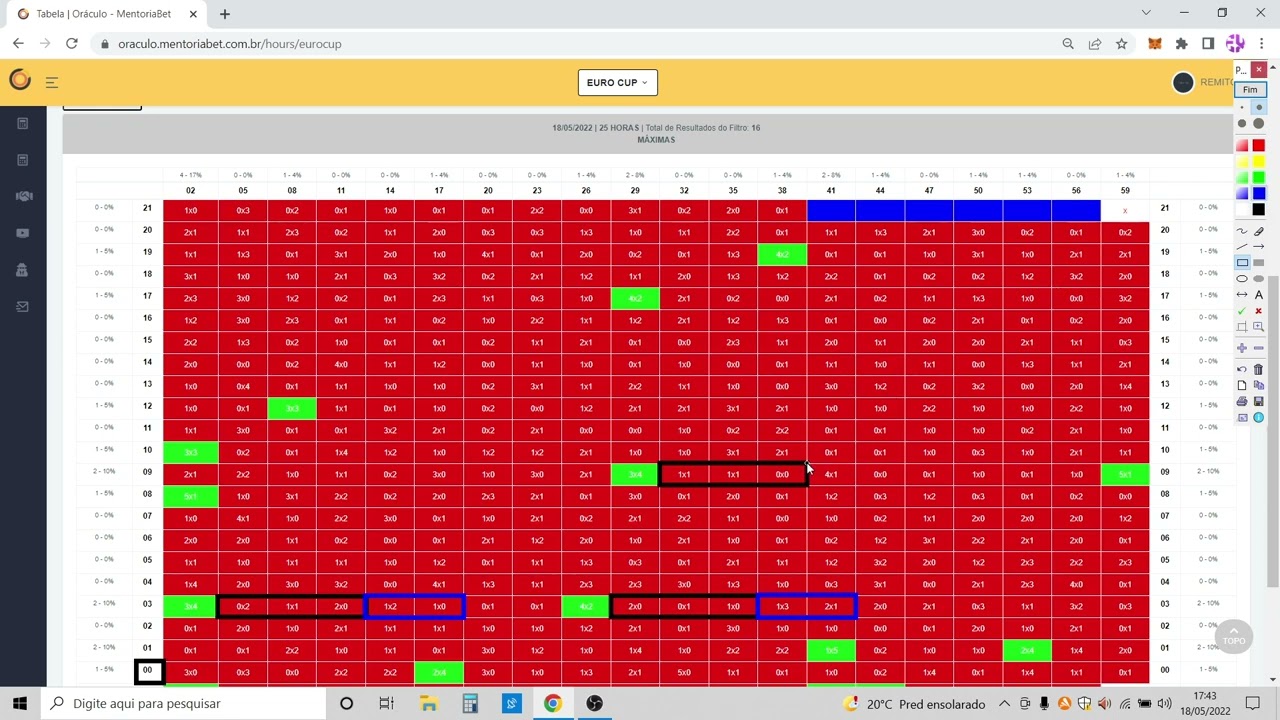
Task: Select the outlined ellipse tool
Action: click(1242, 279)
